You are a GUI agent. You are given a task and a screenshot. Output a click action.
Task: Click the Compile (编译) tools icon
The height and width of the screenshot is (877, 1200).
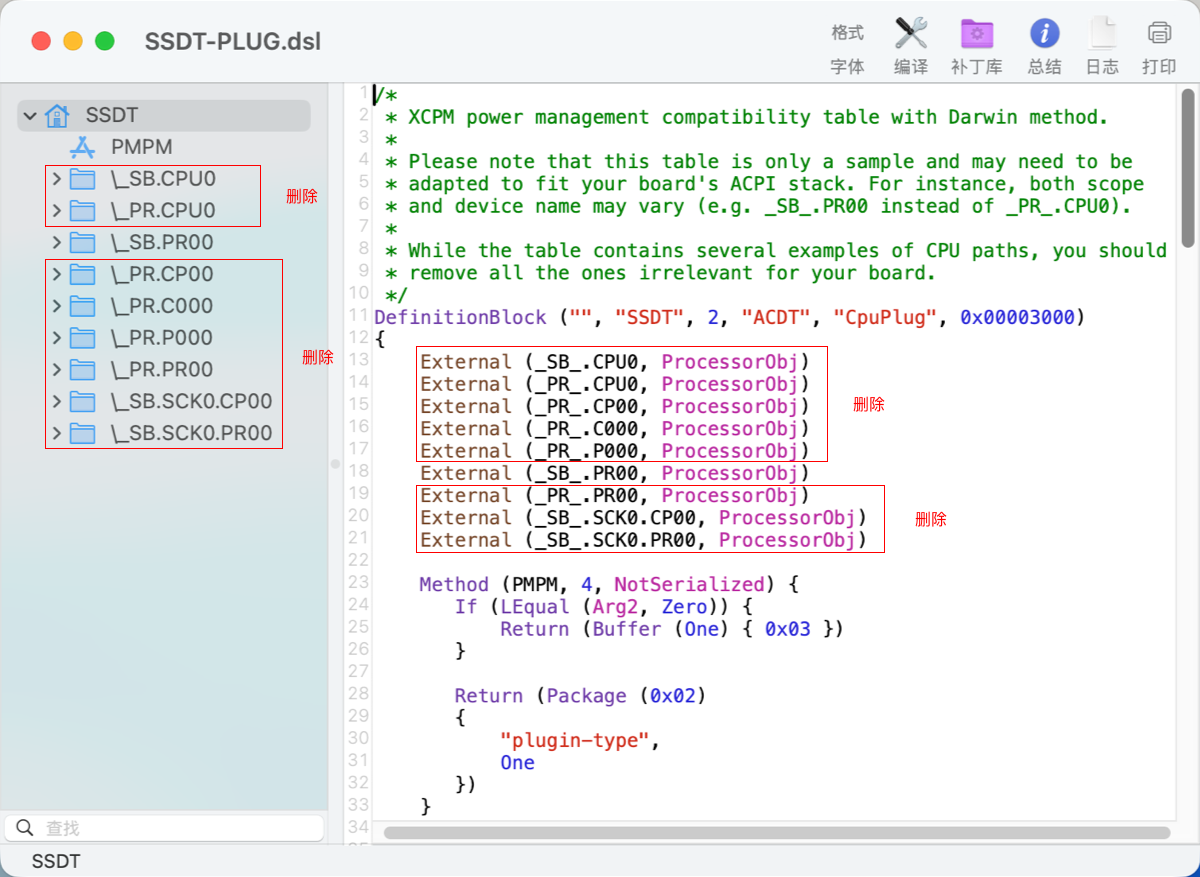910,34
